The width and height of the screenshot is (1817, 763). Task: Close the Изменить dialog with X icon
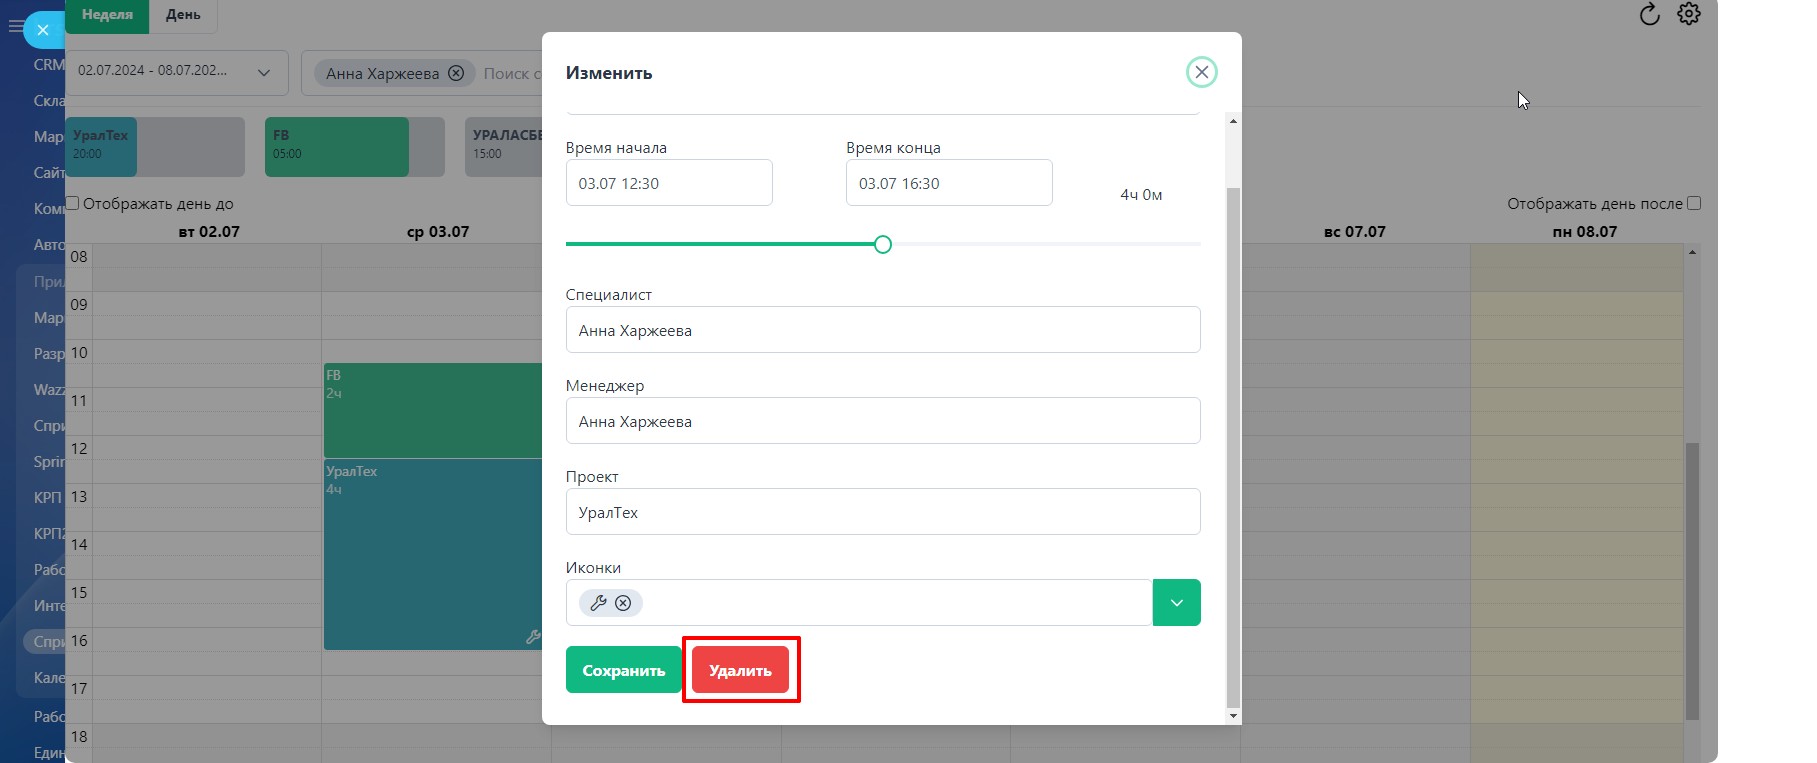1201,72
